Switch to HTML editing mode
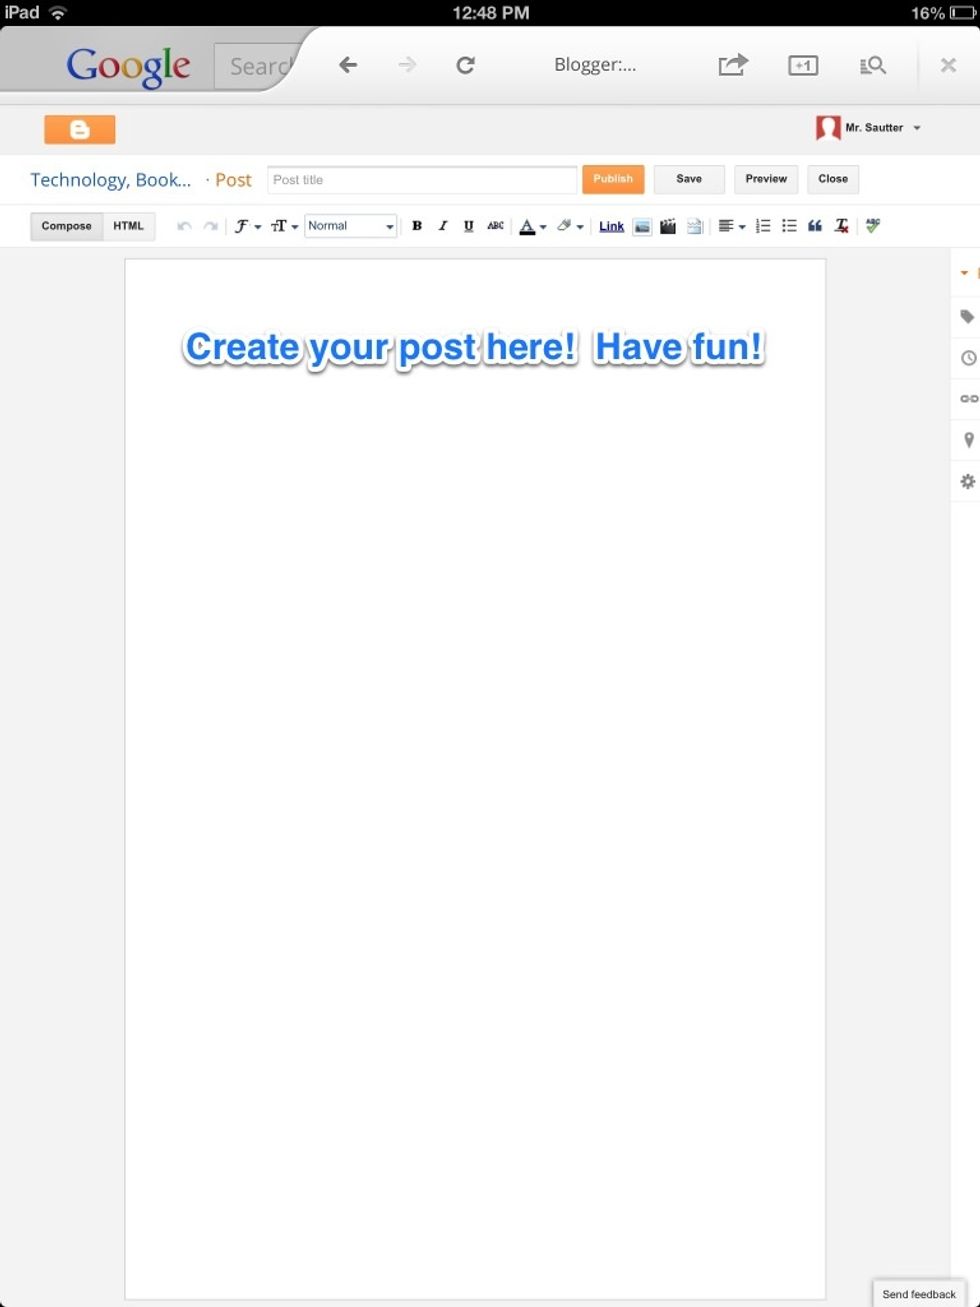The width and height of the screenshot is (980, 1307). [x=129, y=226]
